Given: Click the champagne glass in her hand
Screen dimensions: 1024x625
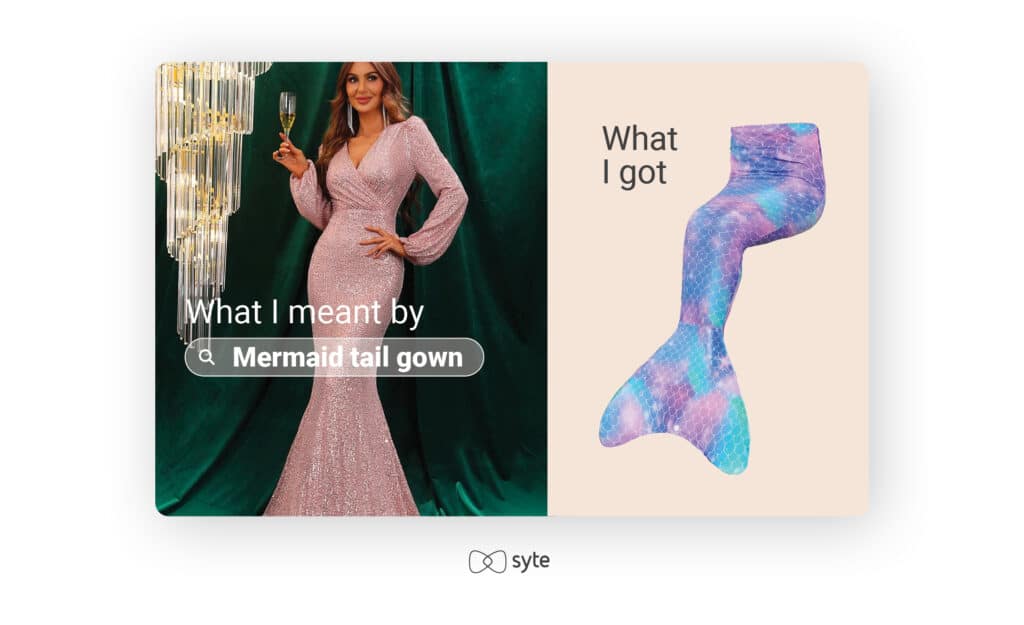Looking at the screenshot, I should coord(287,116).
